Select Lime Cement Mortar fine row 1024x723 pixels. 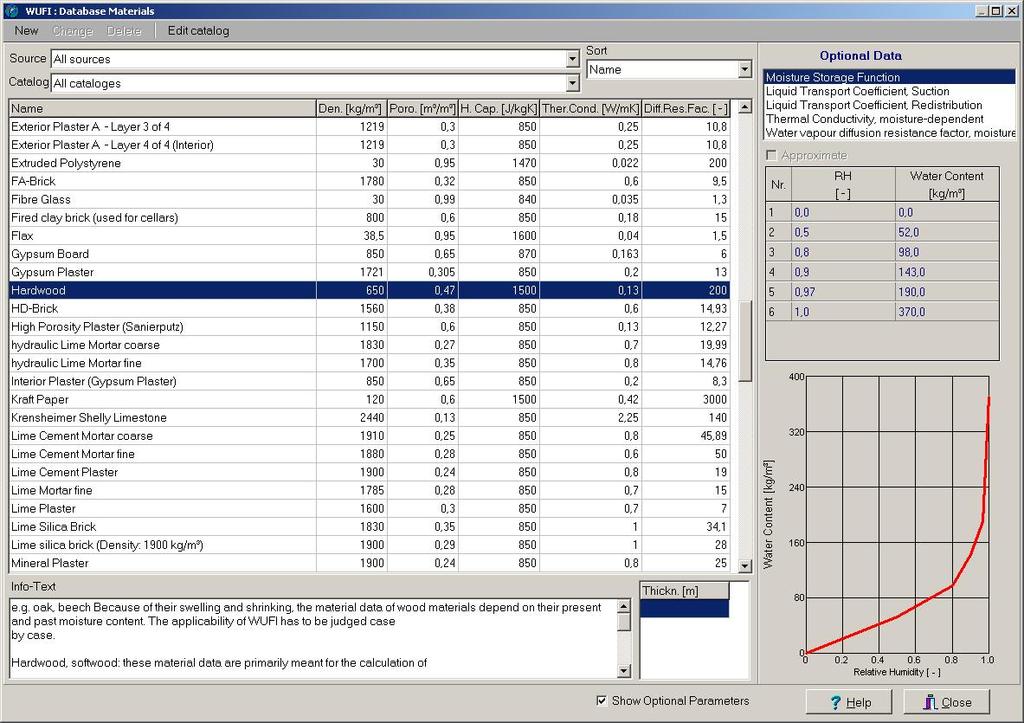pos(370,454)
